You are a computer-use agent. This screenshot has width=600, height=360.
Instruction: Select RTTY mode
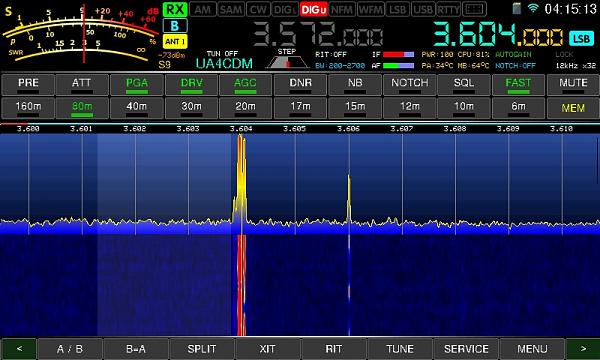pyautogui.click(x=448, y=10)
